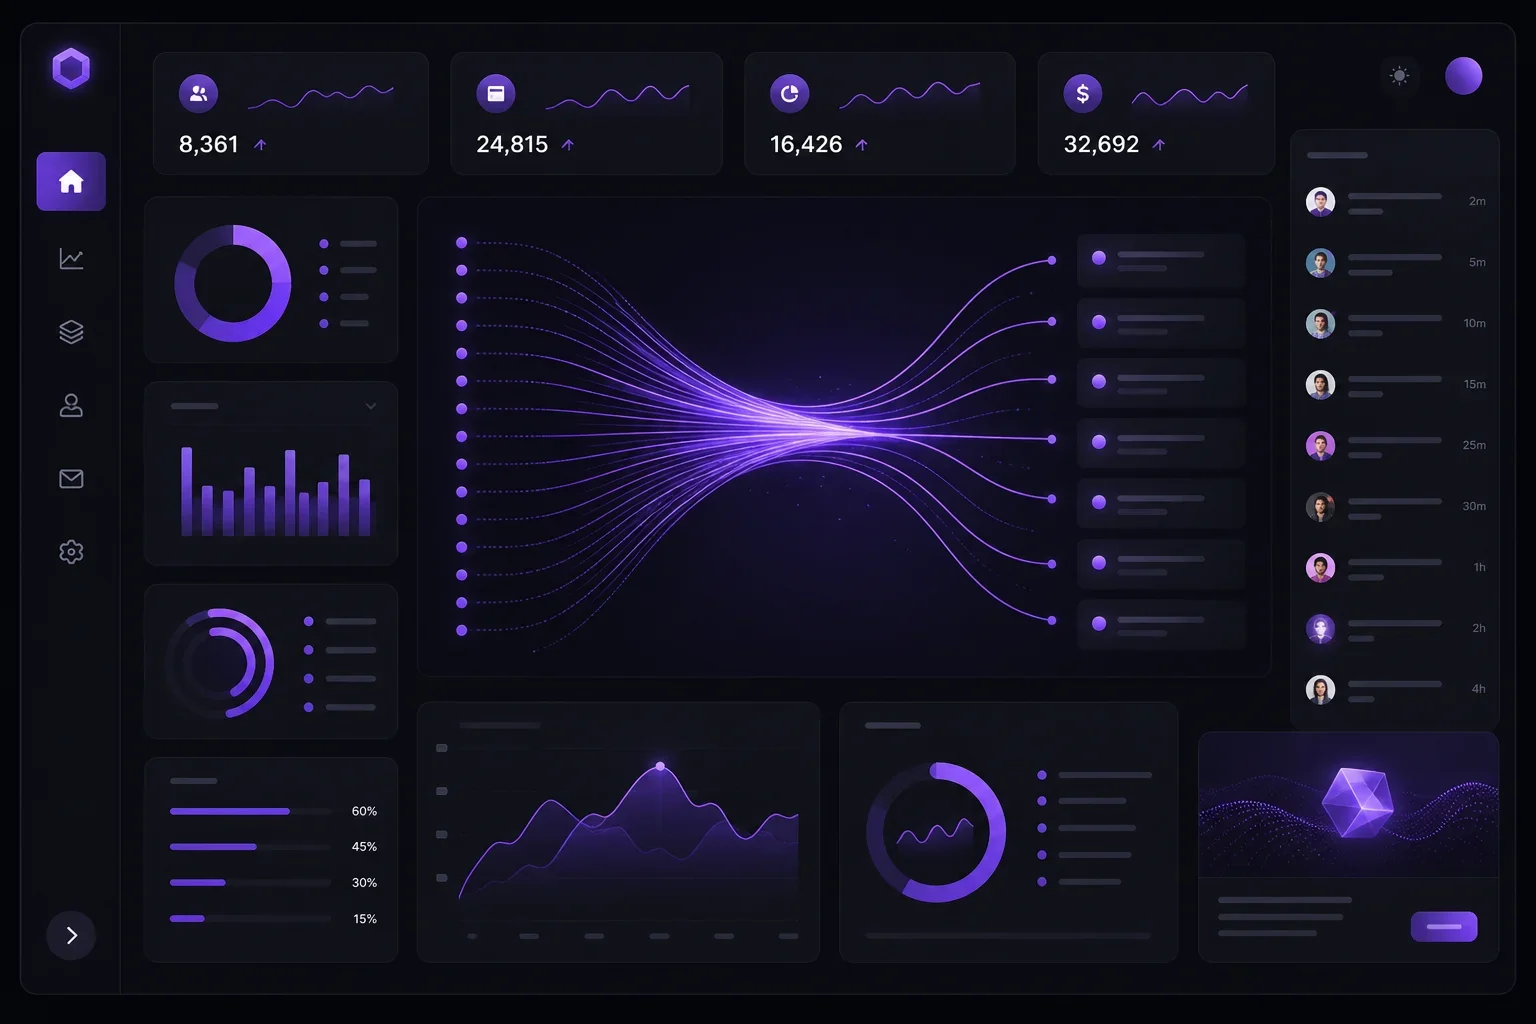Click the purple button on the crystal promo card

[x=1444, y=927]
